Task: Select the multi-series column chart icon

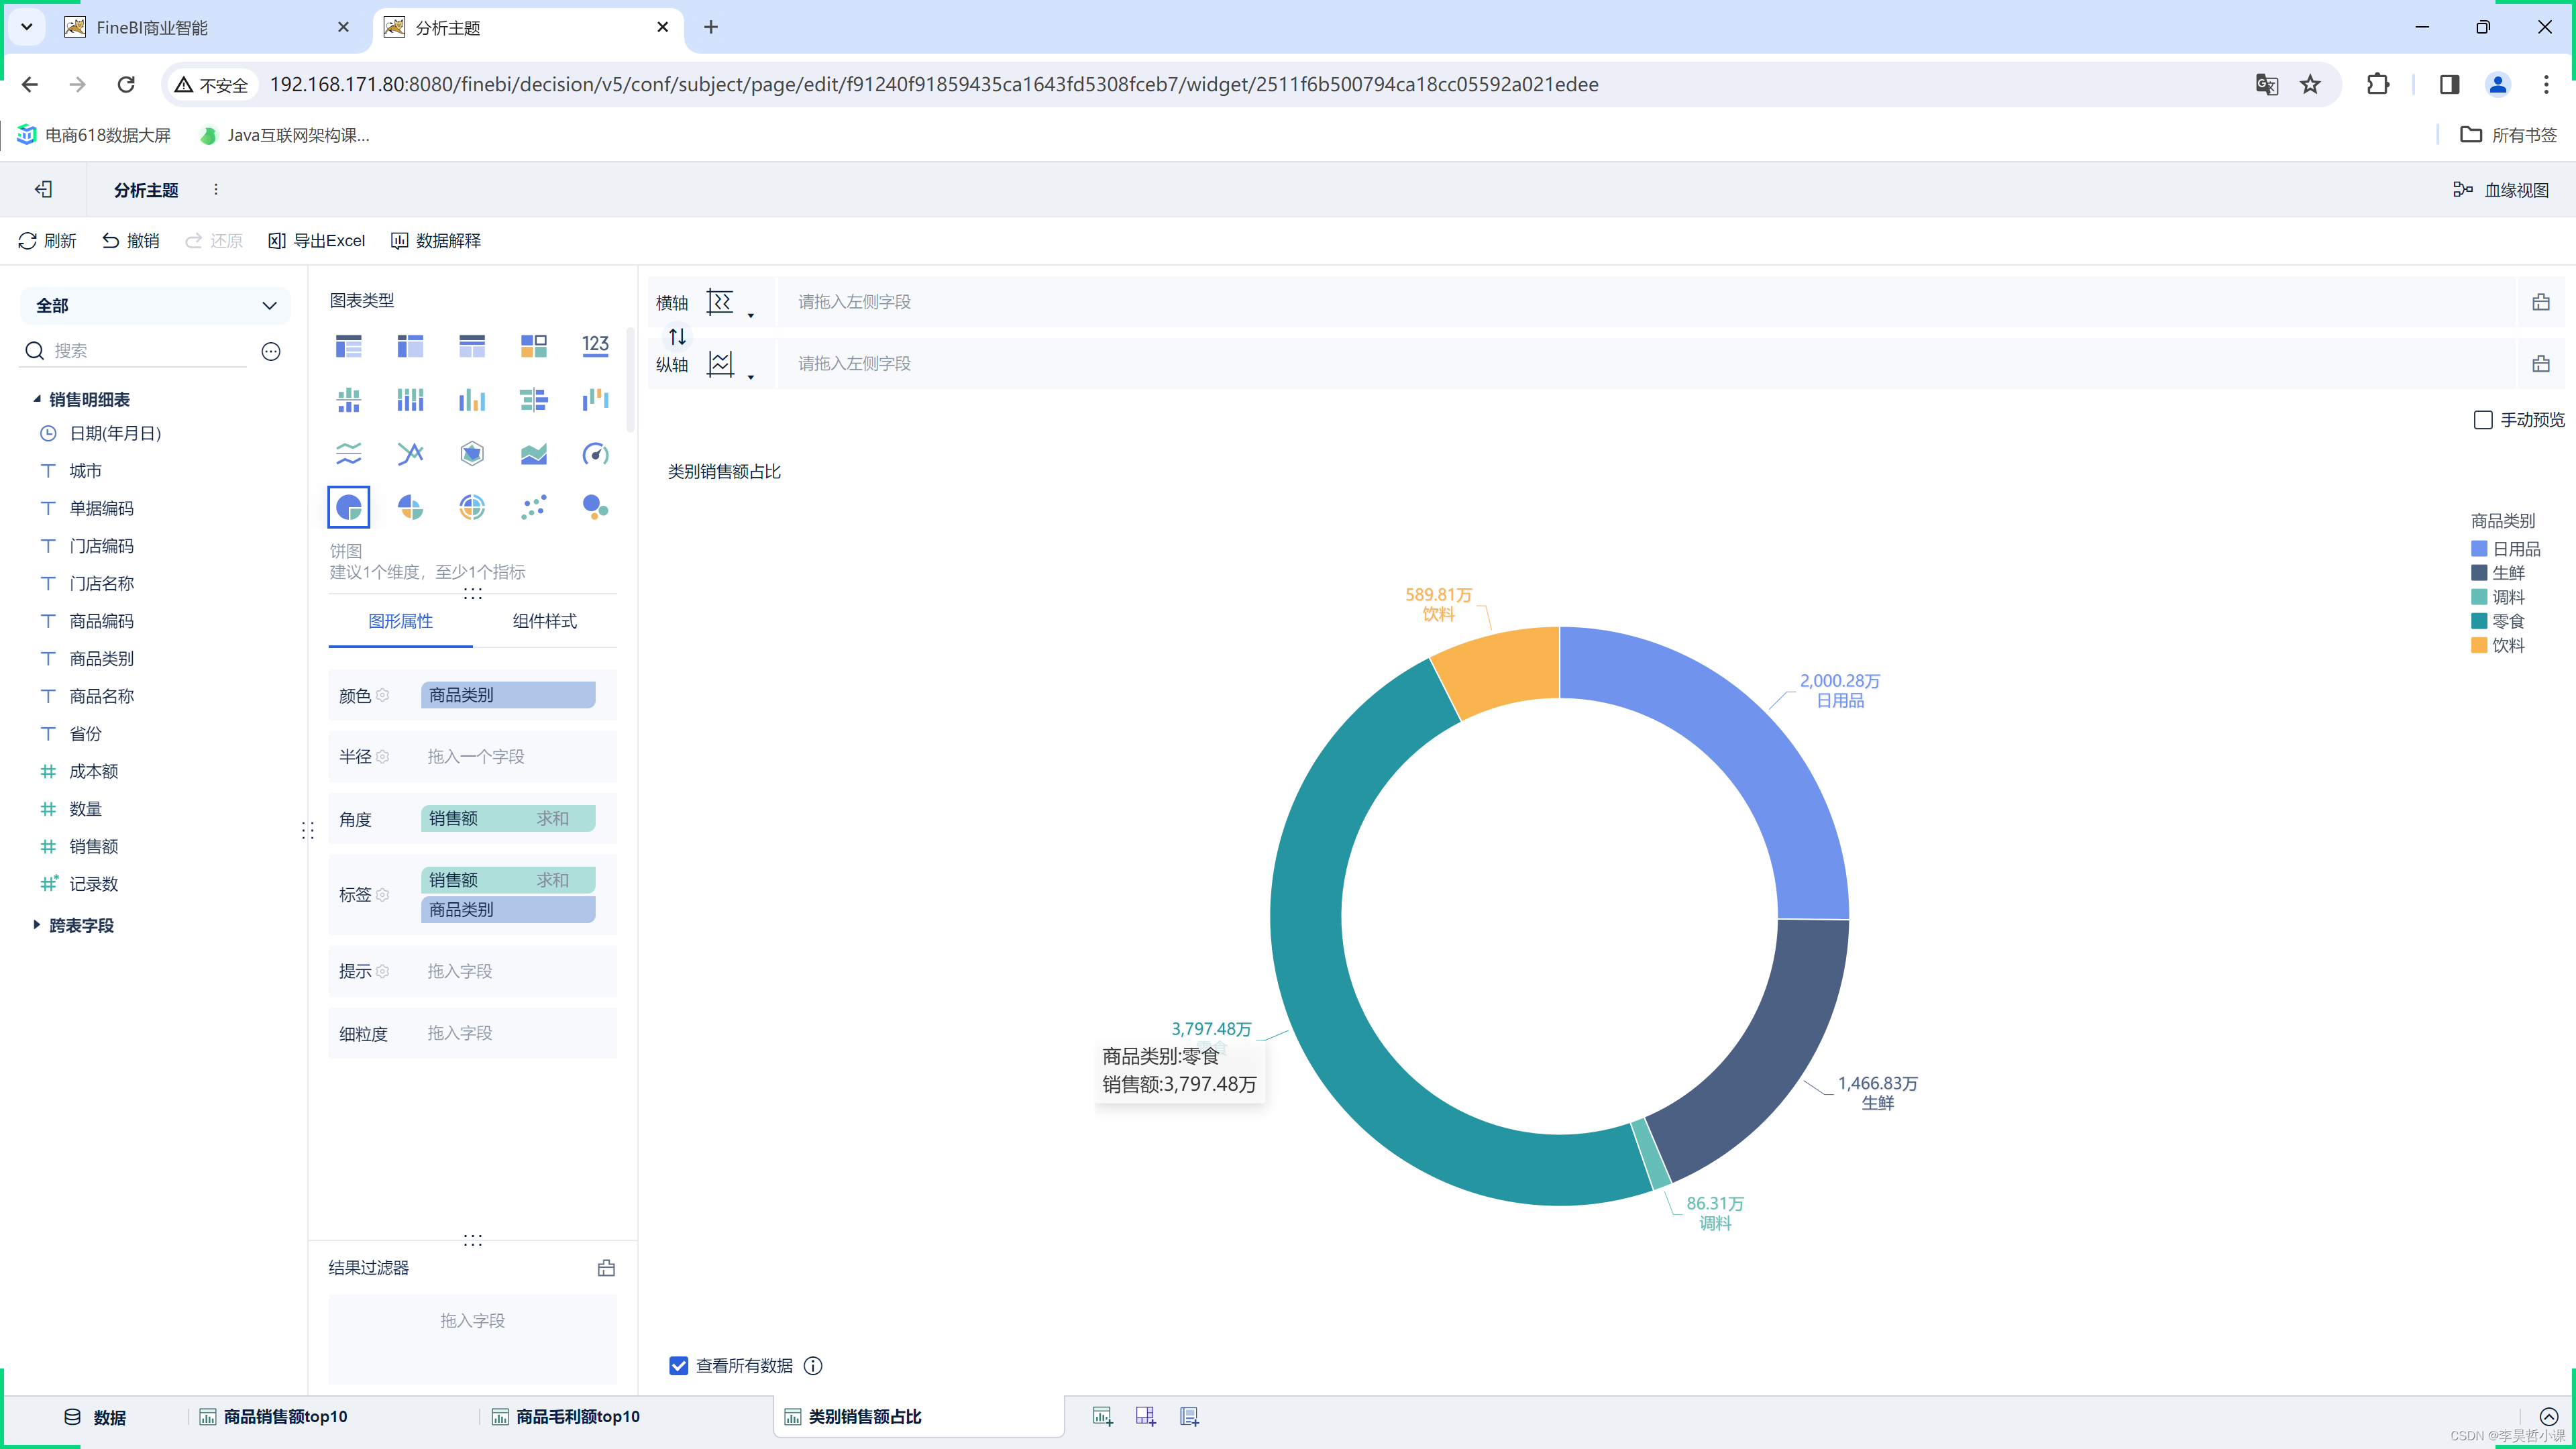Action: pos(472,400)
